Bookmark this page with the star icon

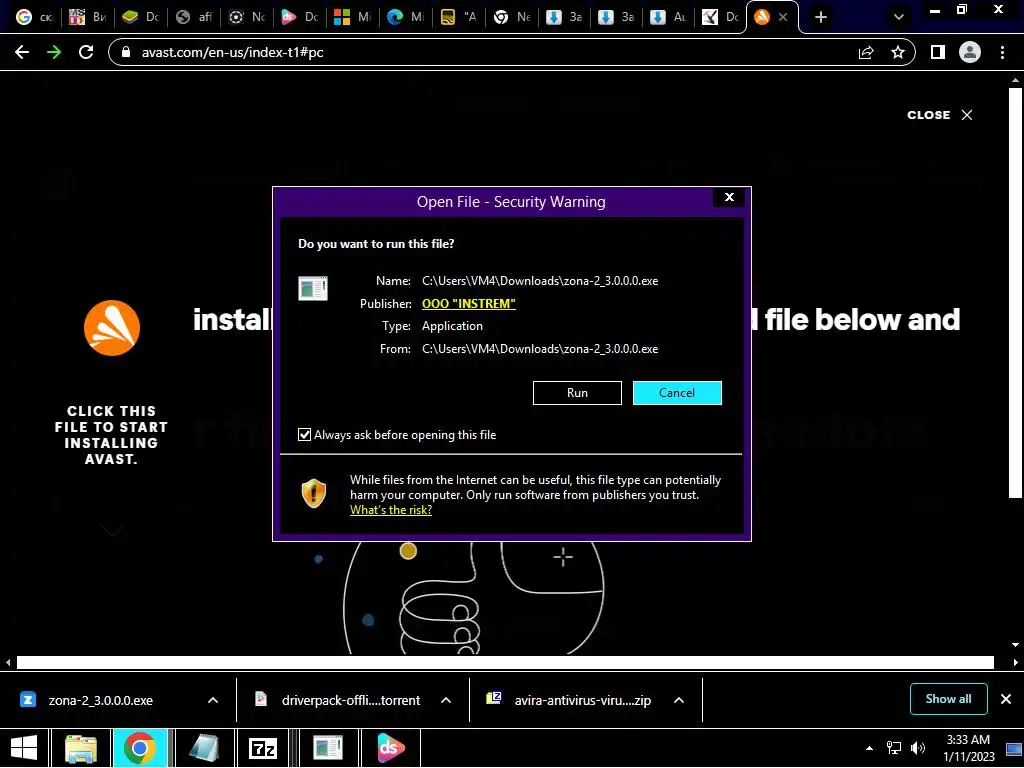[x=898, y=52]
